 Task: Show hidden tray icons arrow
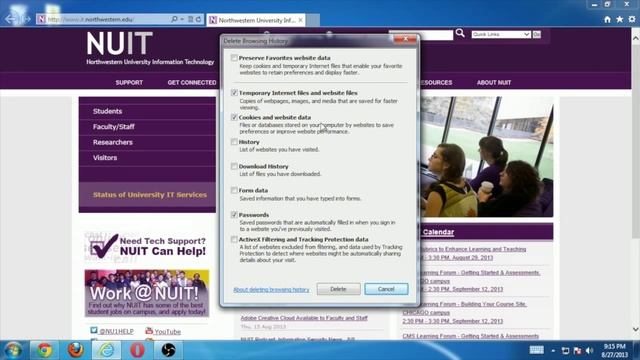pos(553,350)
